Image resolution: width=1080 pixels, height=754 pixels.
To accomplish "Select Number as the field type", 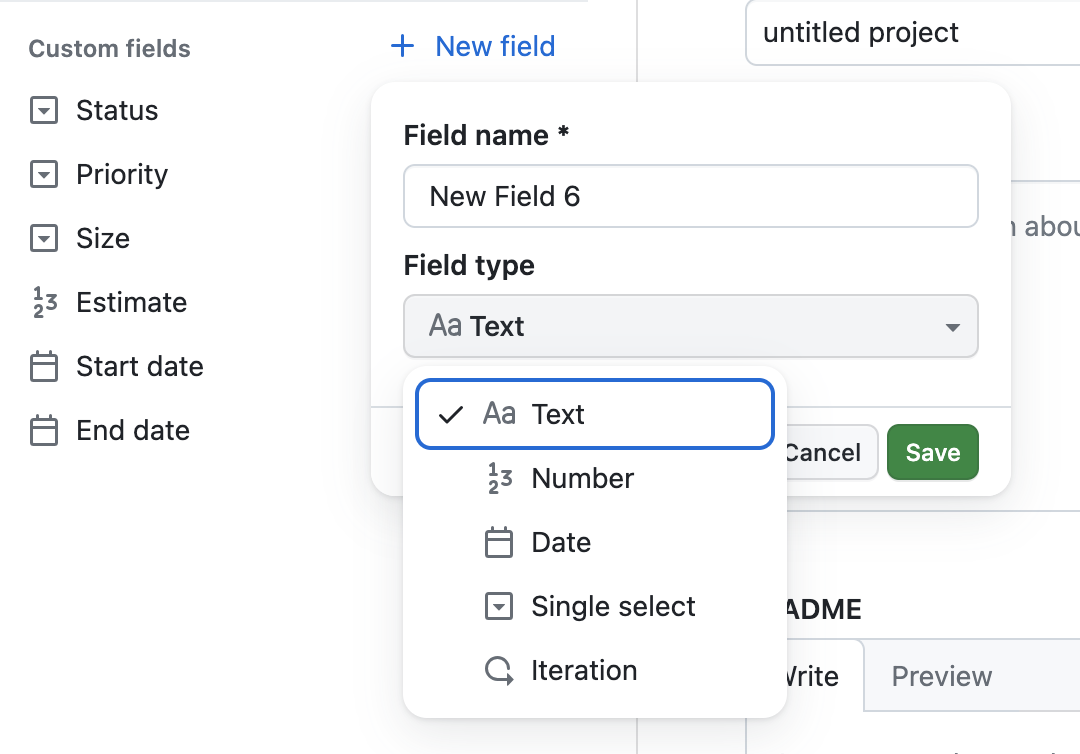I will pos(582,478).
